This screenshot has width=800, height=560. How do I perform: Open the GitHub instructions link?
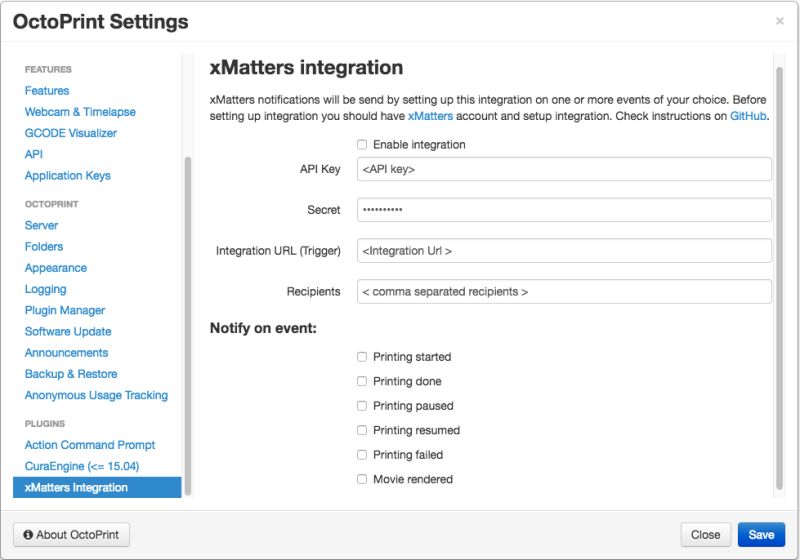[748, 116]
